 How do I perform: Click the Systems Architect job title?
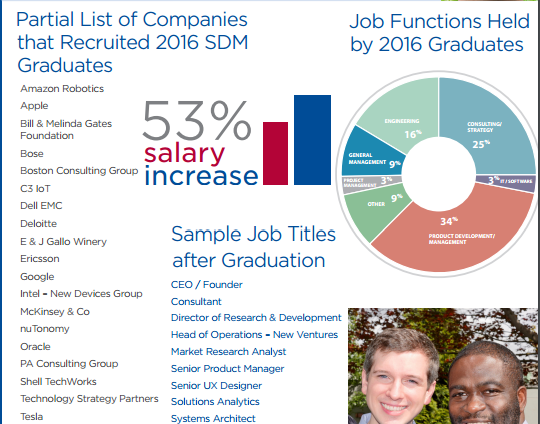213,418
